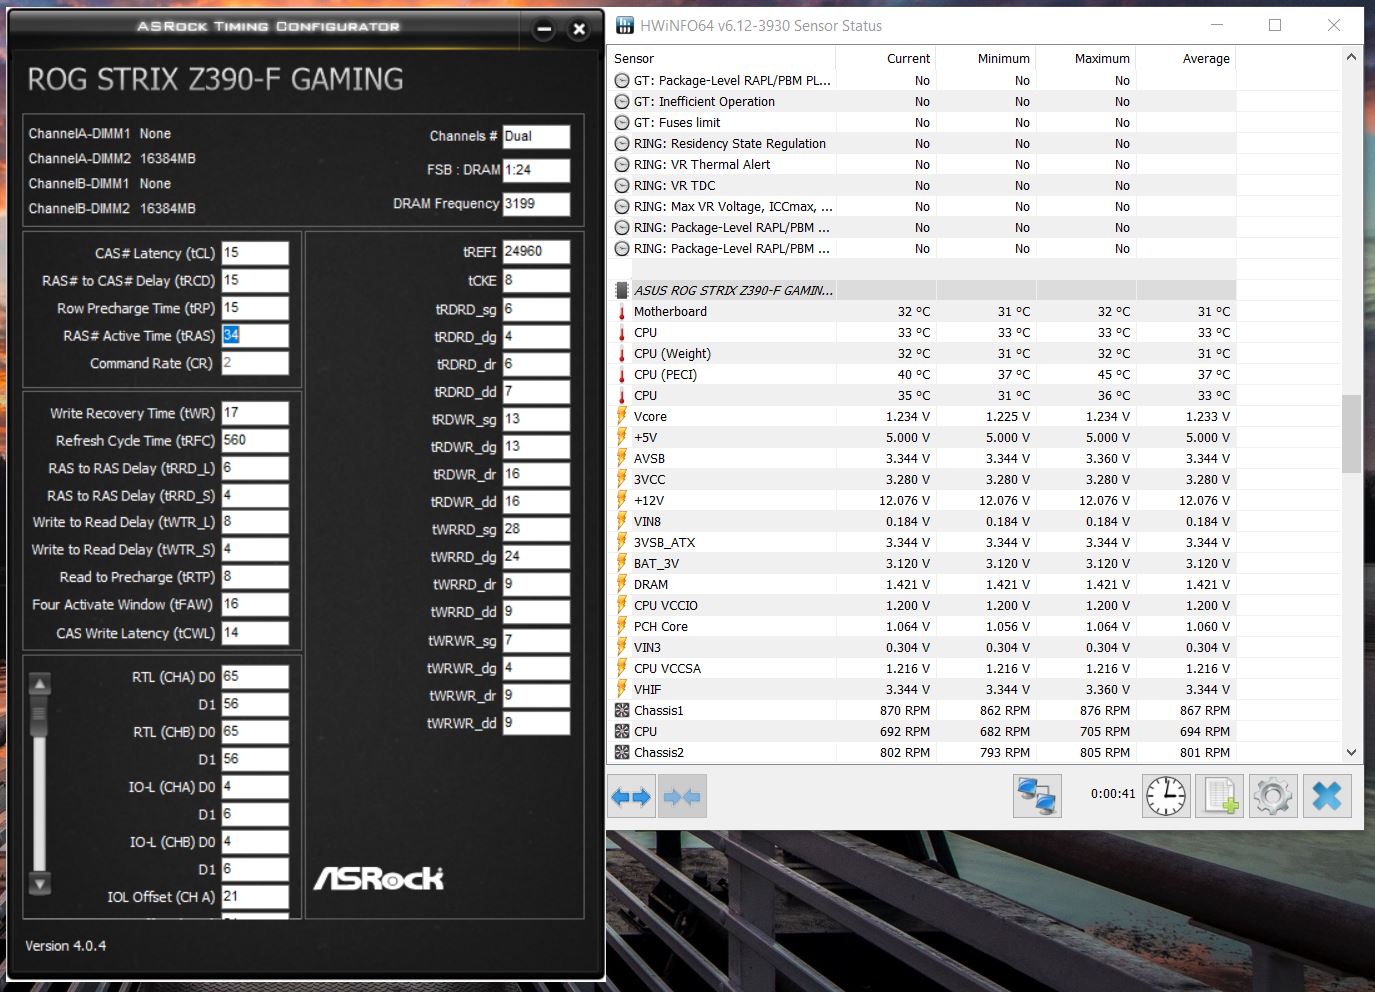
Task: Click the HWiNFO scrollbar down arrow
Action: click(x=1352, y=753)
